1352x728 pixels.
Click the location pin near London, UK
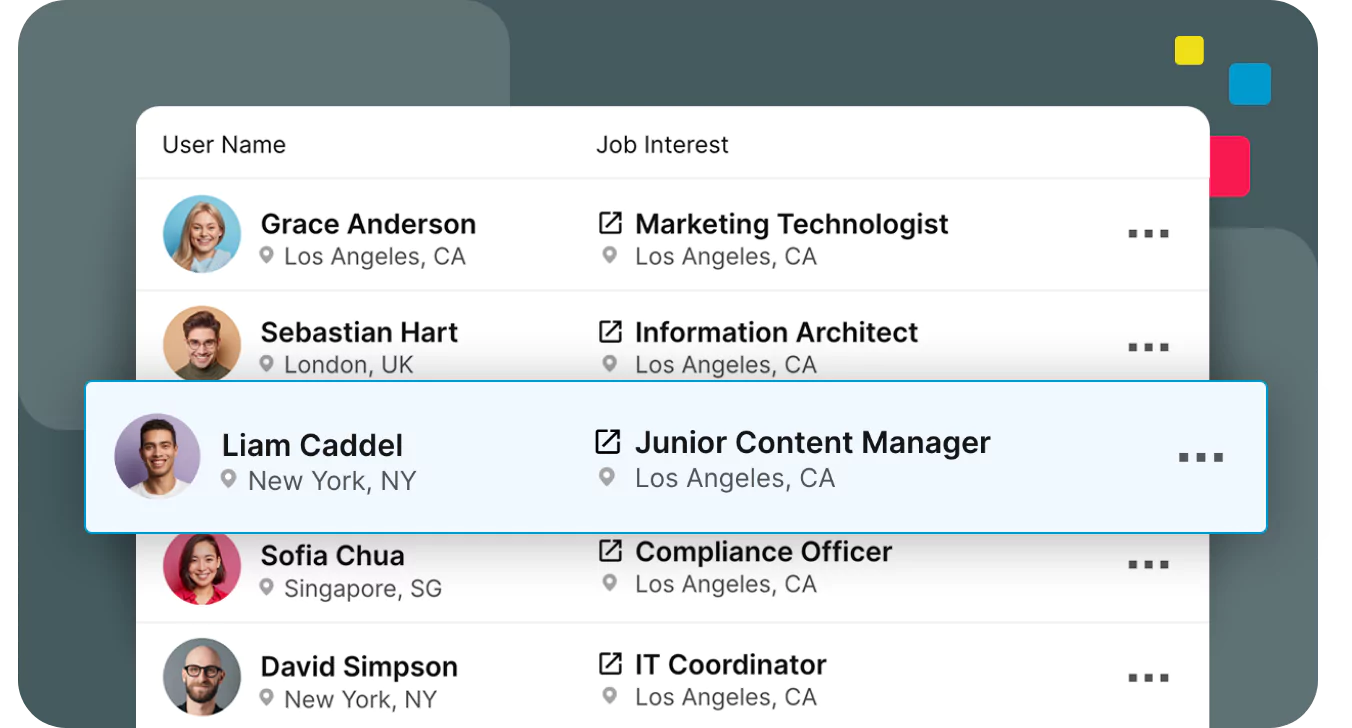[264, 365]
